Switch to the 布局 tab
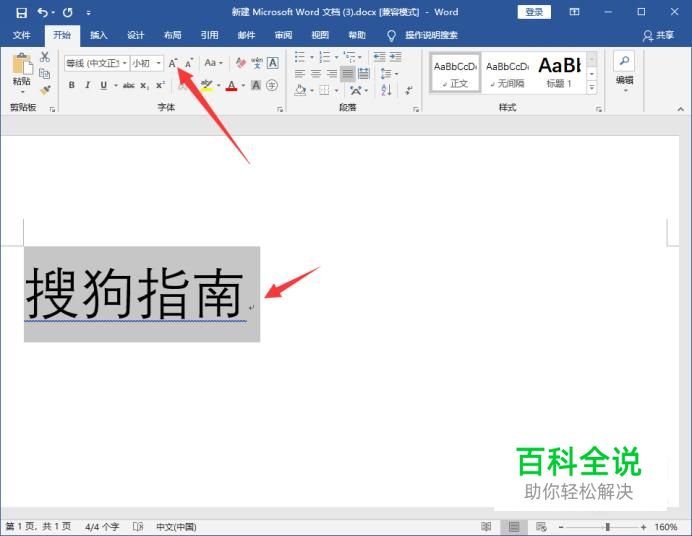Viewport: 692px width, 536px height. click(x=172, y=35)
